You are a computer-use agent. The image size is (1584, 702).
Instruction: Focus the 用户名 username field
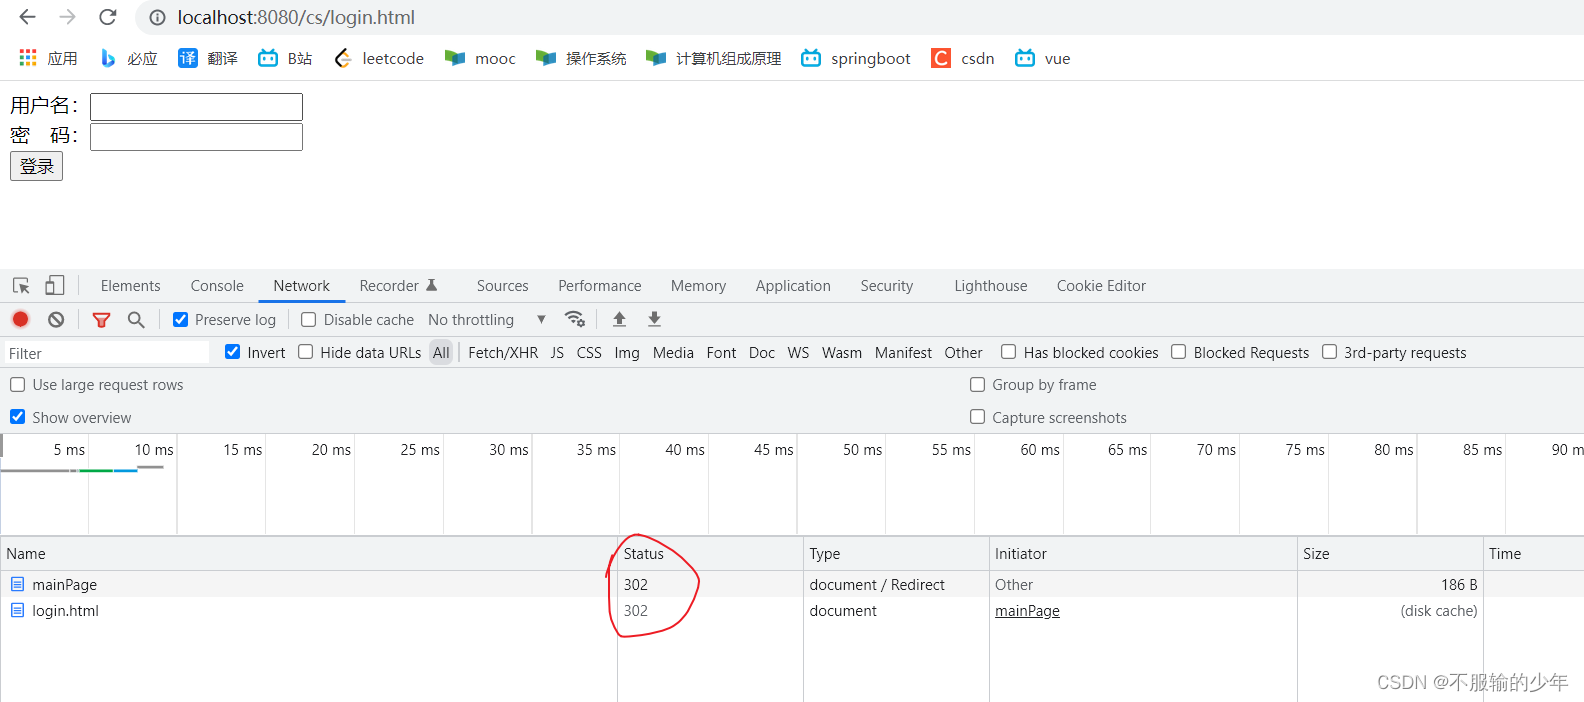pyautogui.click(x=196, y=107)
